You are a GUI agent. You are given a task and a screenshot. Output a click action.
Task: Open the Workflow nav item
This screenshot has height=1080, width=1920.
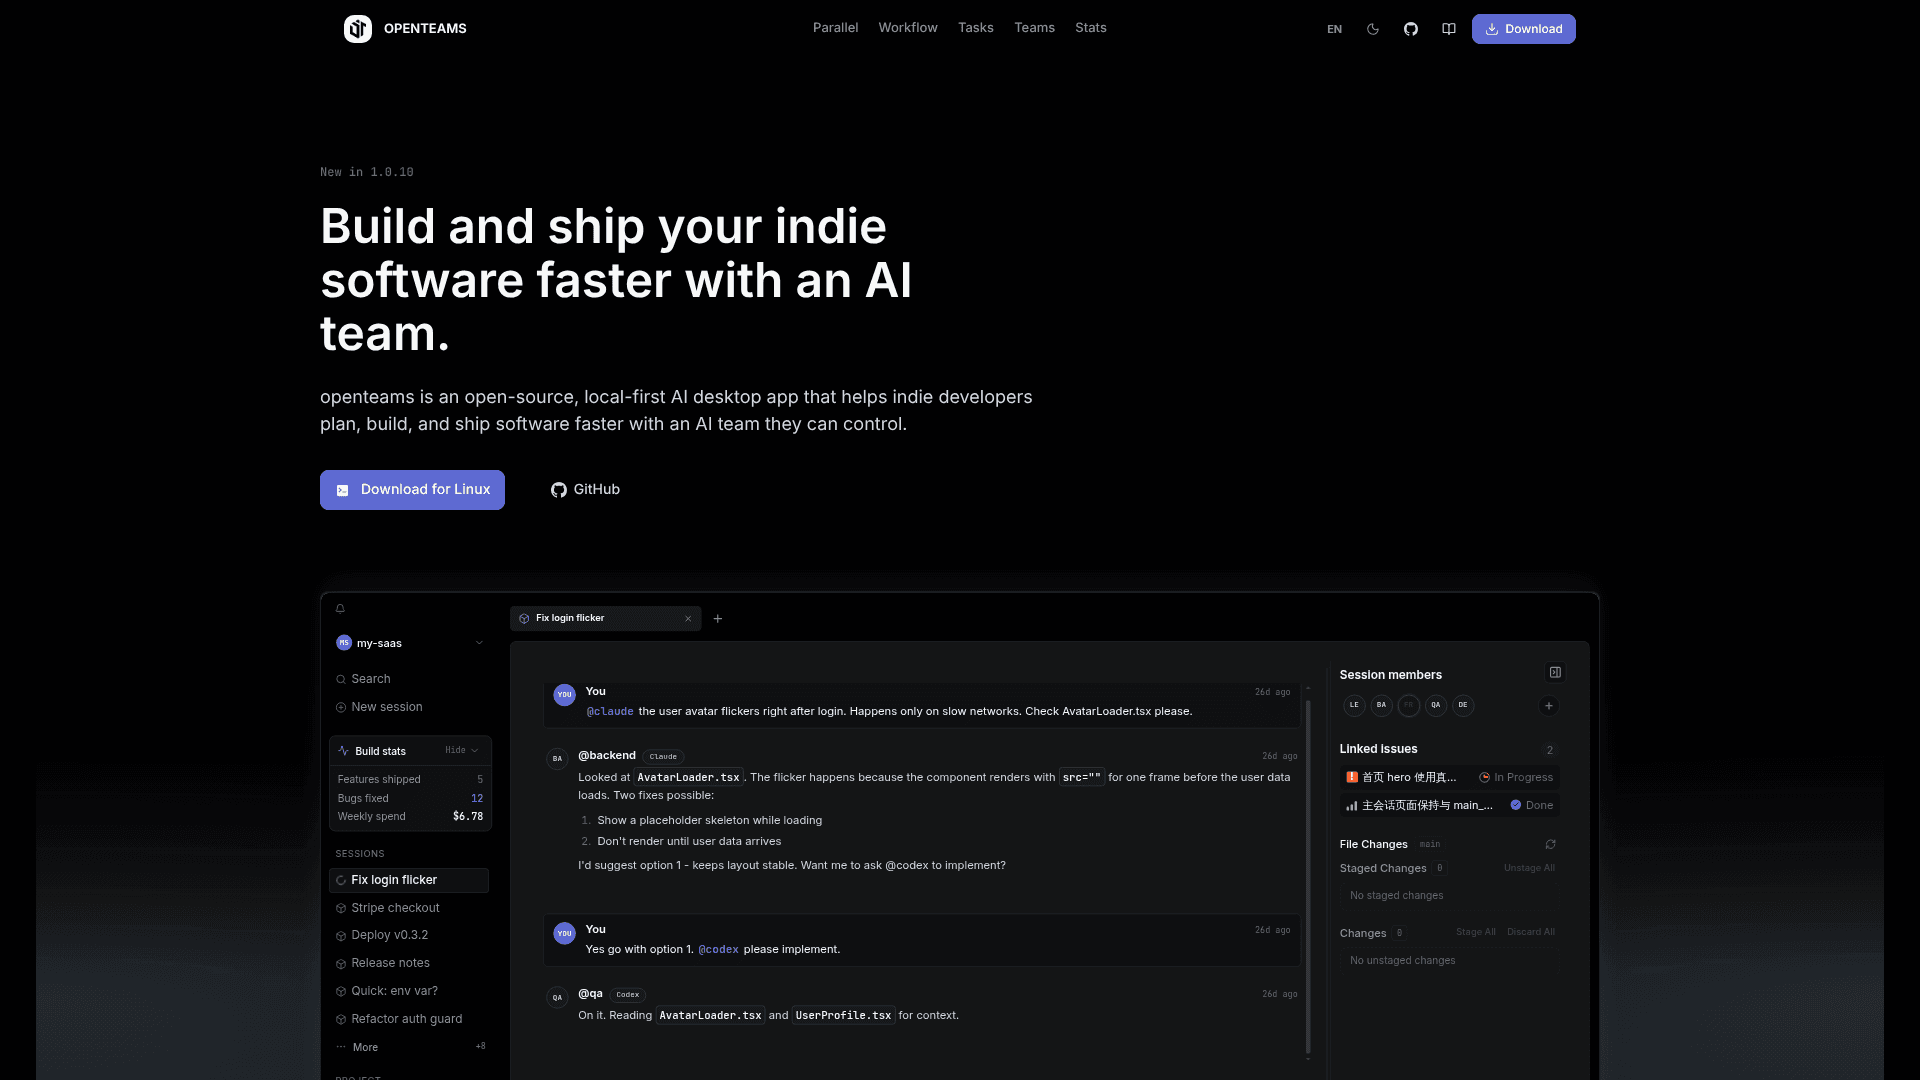point(908,28)
